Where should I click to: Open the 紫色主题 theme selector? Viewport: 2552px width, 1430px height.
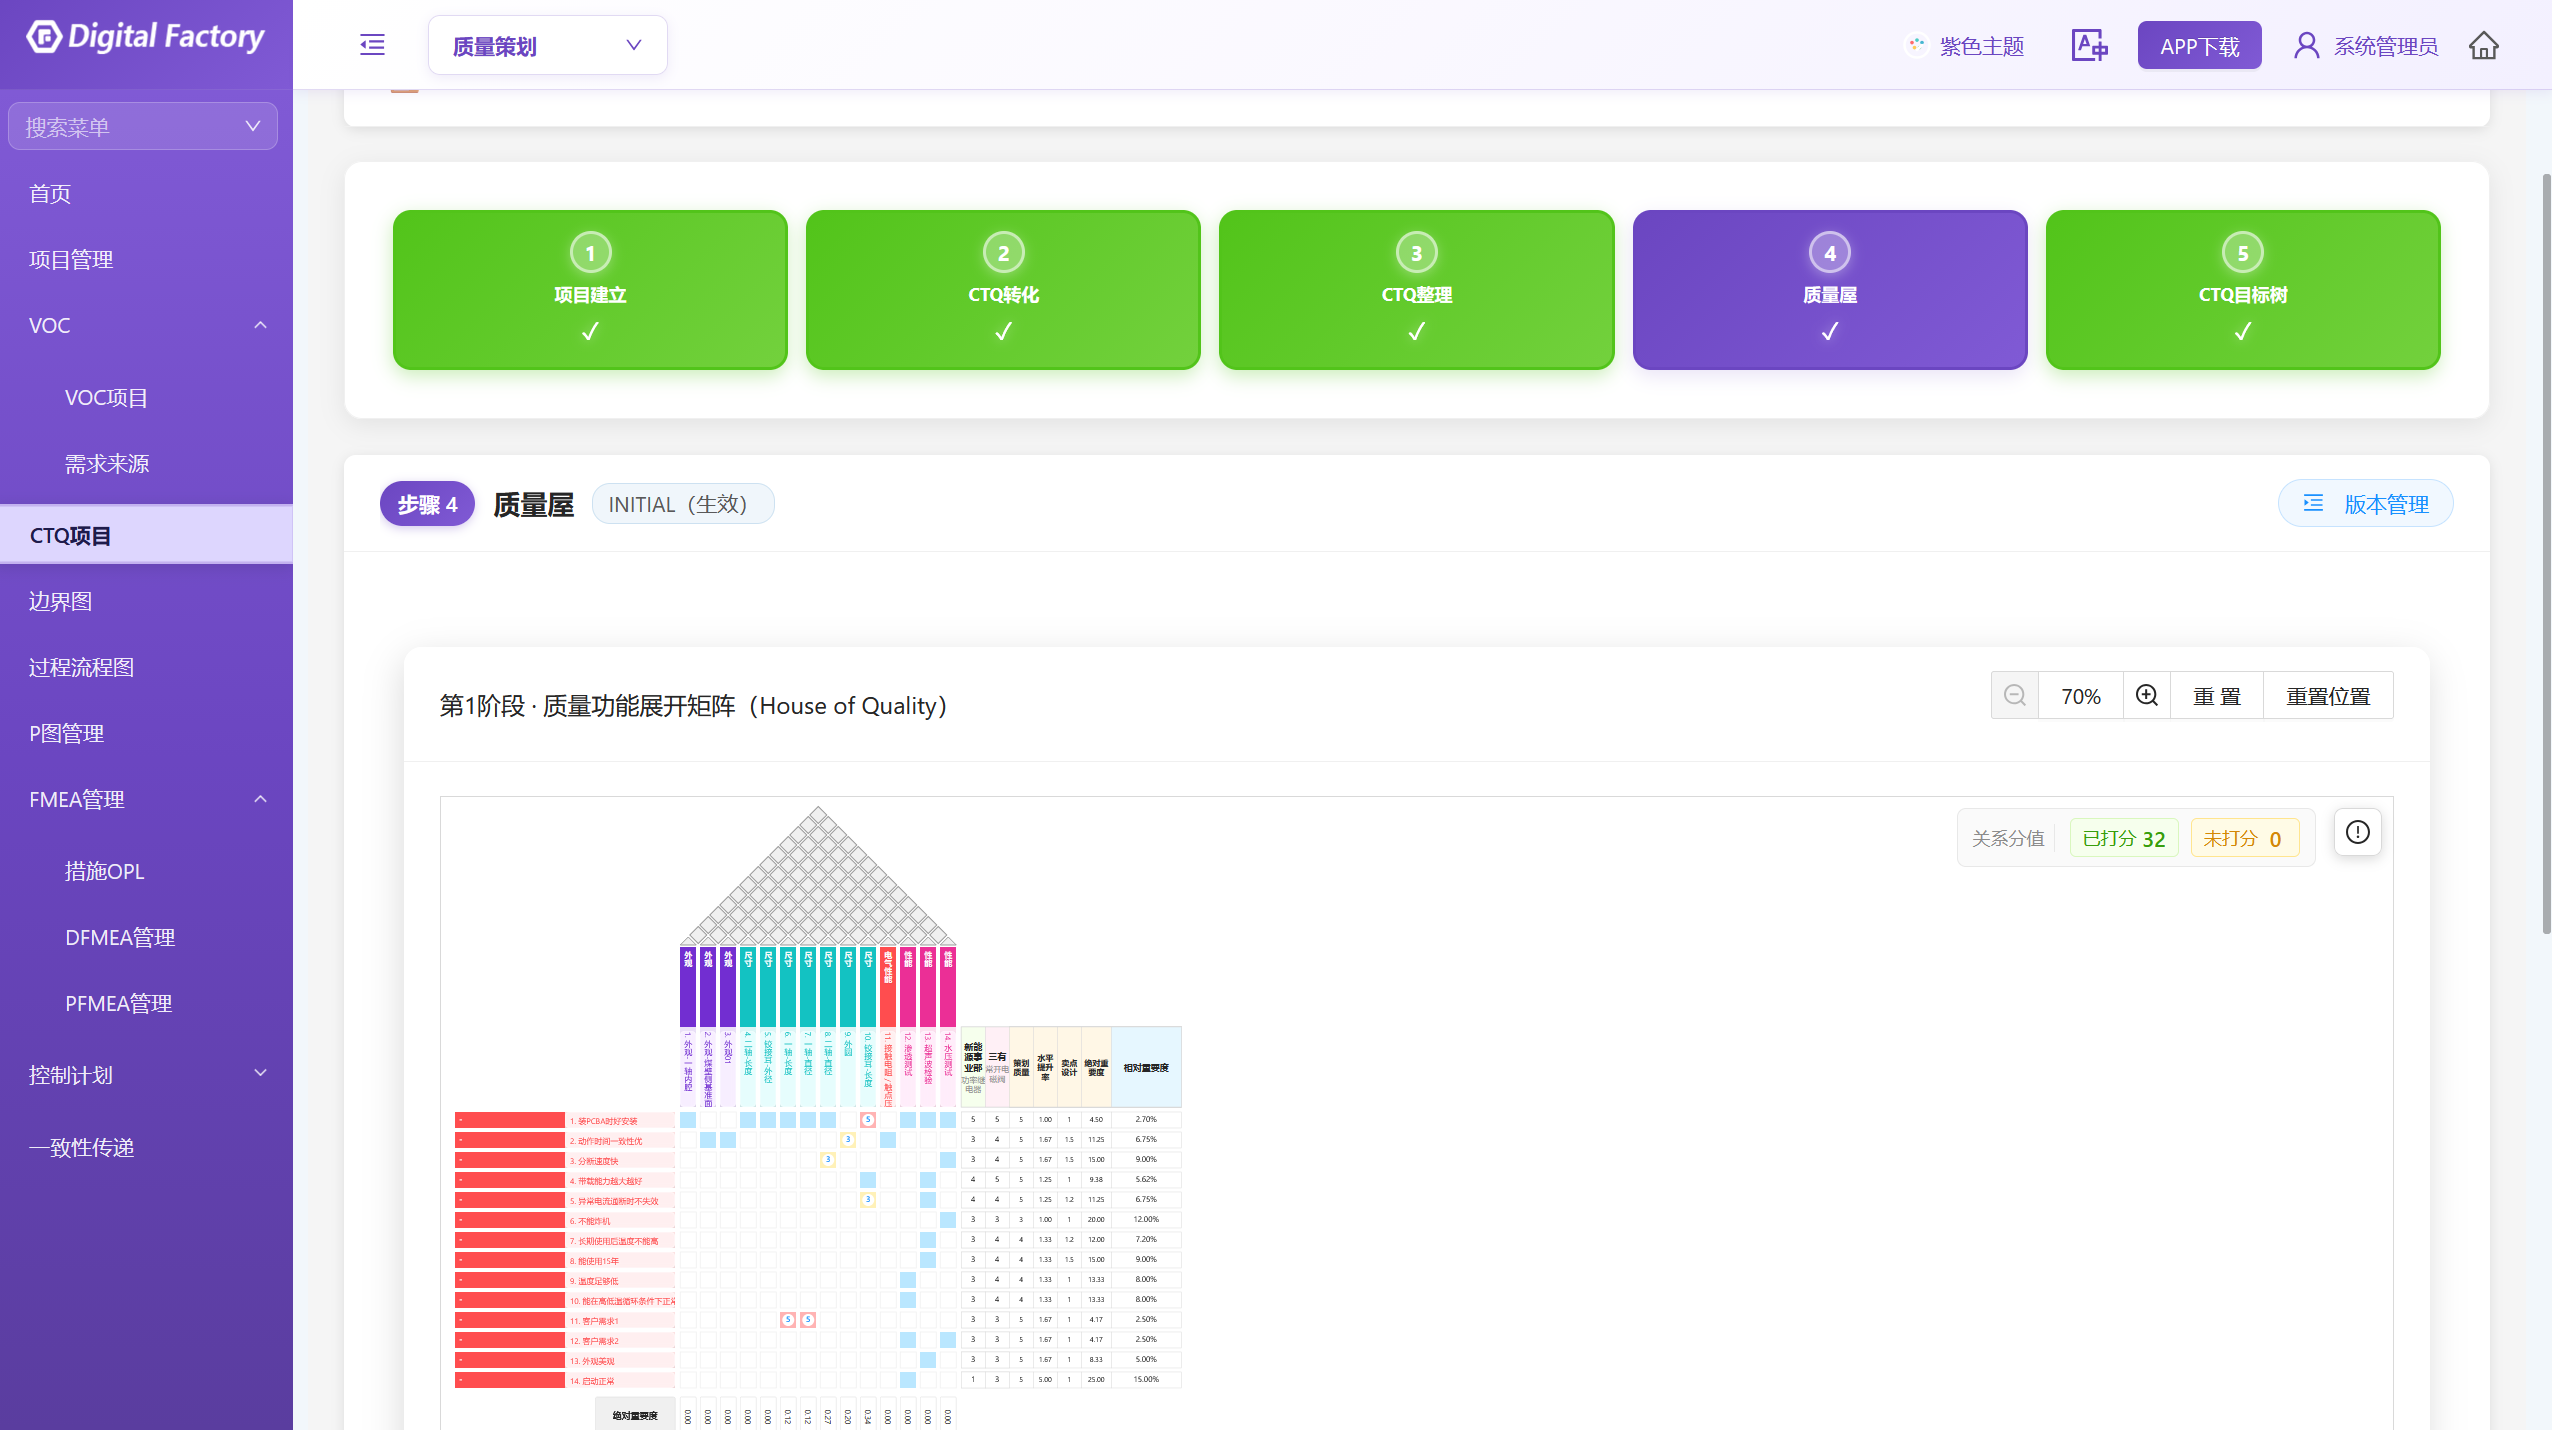(x=1965, y=46)
